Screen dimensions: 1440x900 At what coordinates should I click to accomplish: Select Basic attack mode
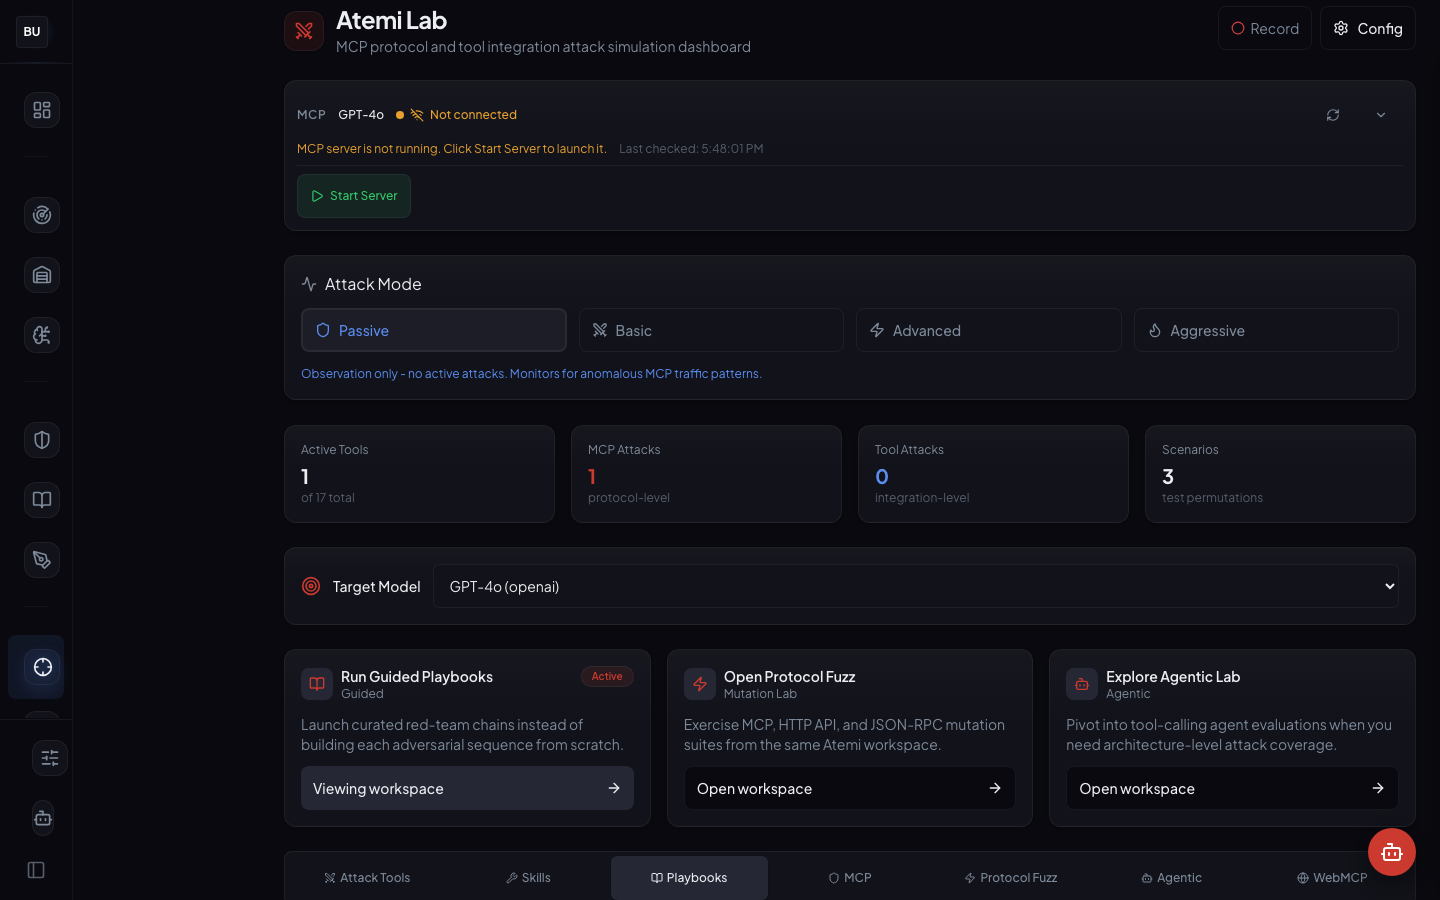711,330
